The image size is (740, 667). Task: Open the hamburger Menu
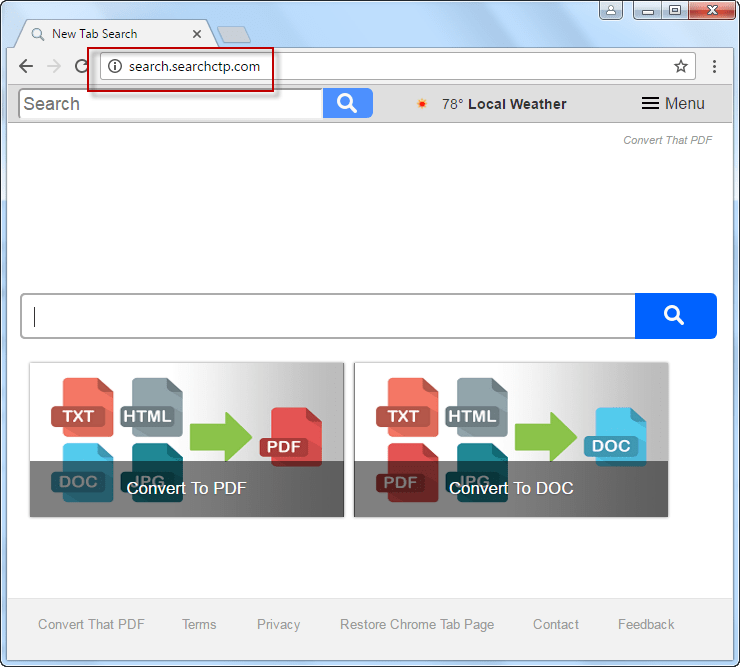tap(673, 103)
